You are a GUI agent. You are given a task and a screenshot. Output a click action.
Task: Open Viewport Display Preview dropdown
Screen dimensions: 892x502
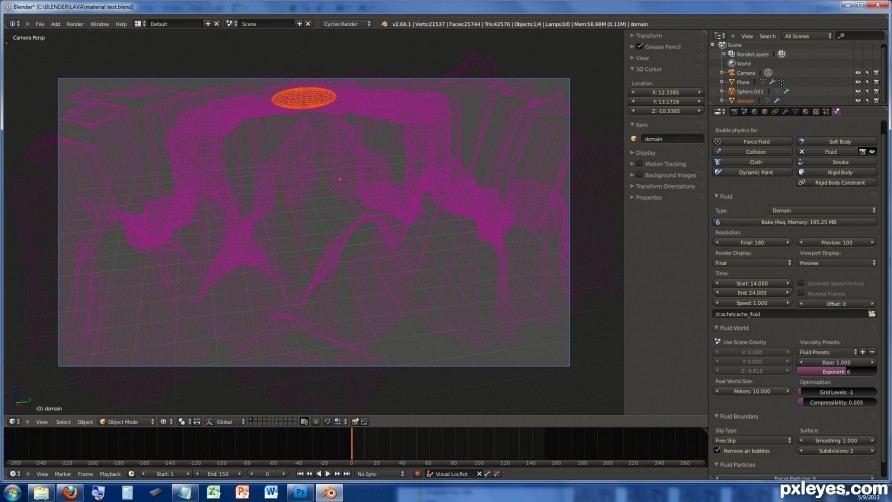(837, 263)
